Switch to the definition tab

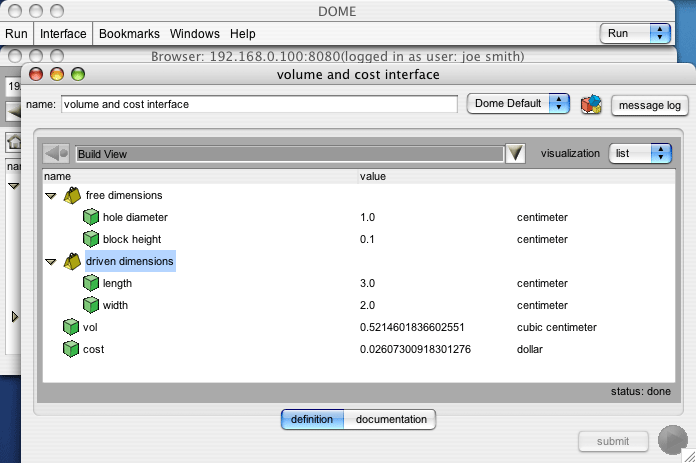click(x=312, y=419)
